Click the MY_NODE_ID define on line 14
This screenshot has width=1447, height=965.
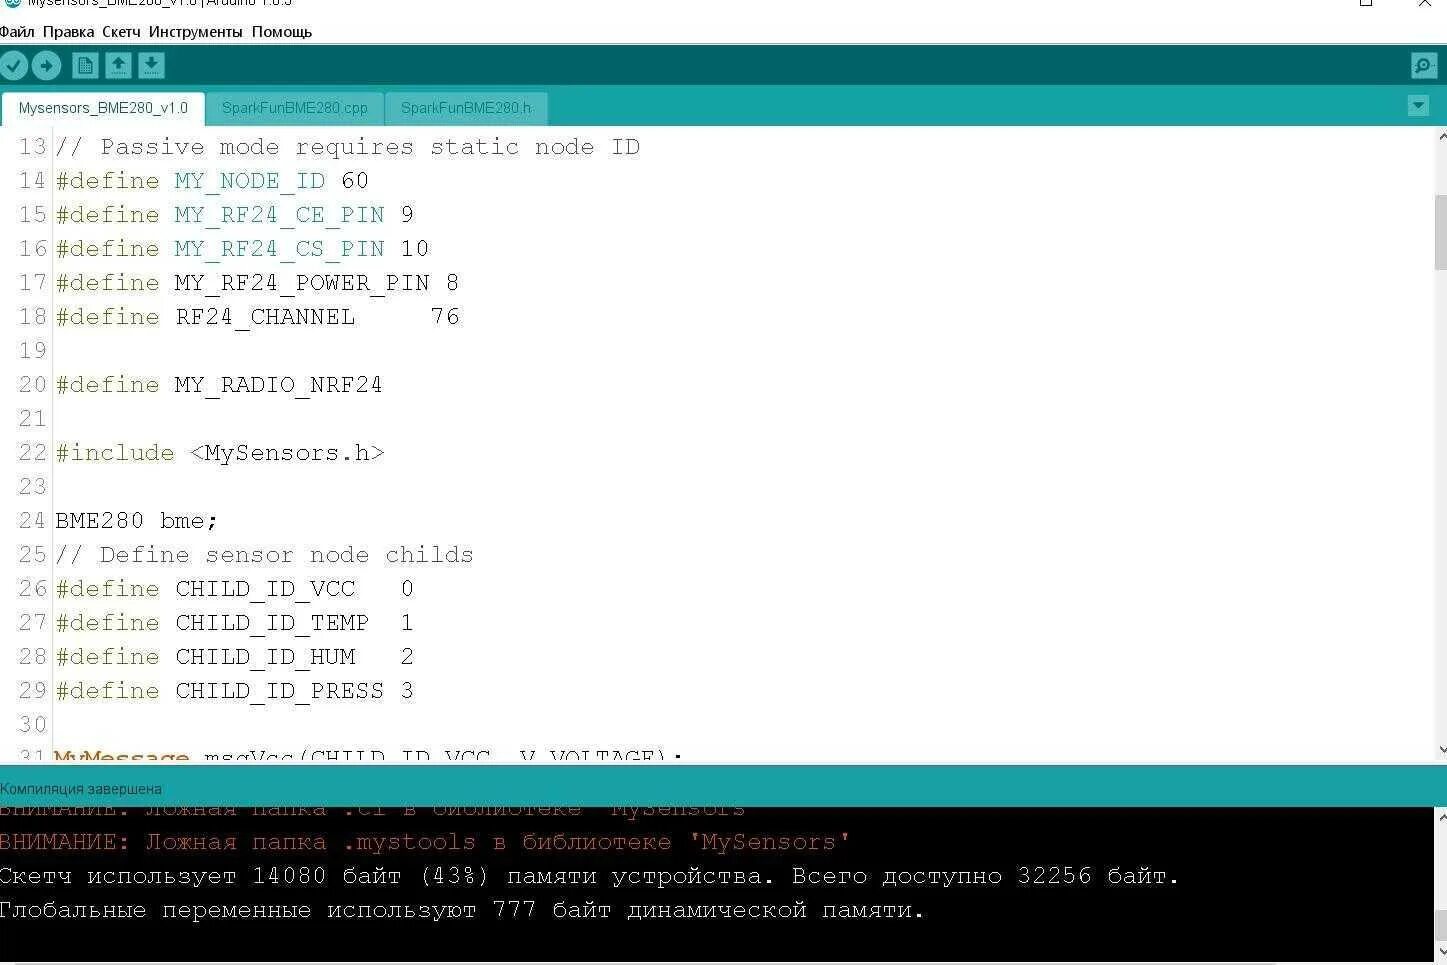click(x=250, y=181)
